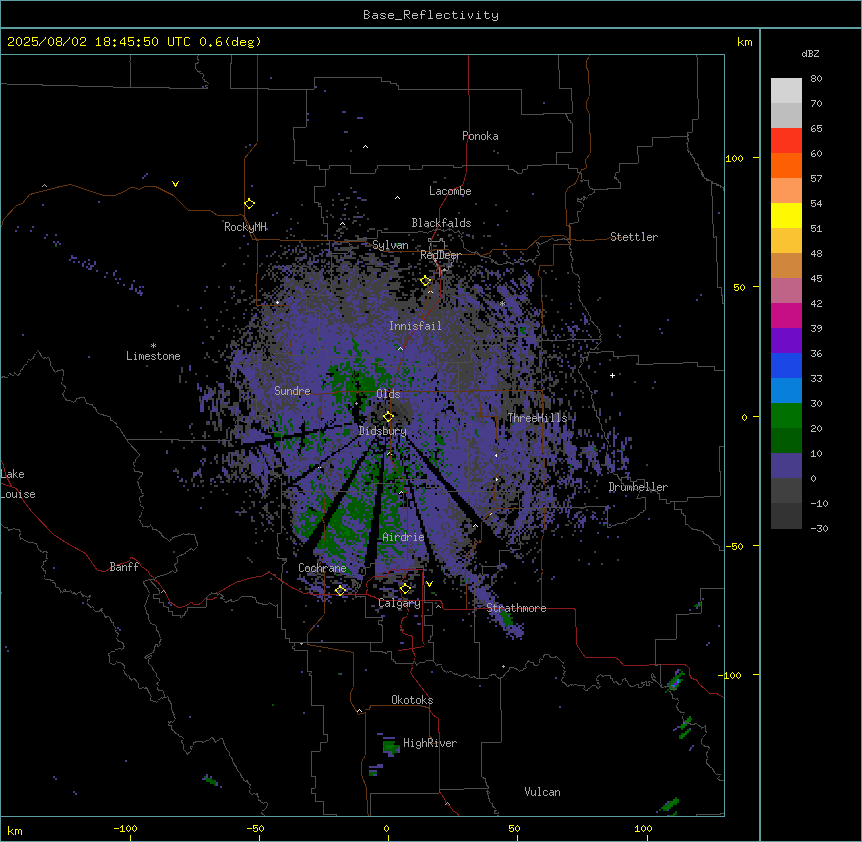
Task: Select the slate-purple swatch between 10 and 0
Action: [786, 466]
